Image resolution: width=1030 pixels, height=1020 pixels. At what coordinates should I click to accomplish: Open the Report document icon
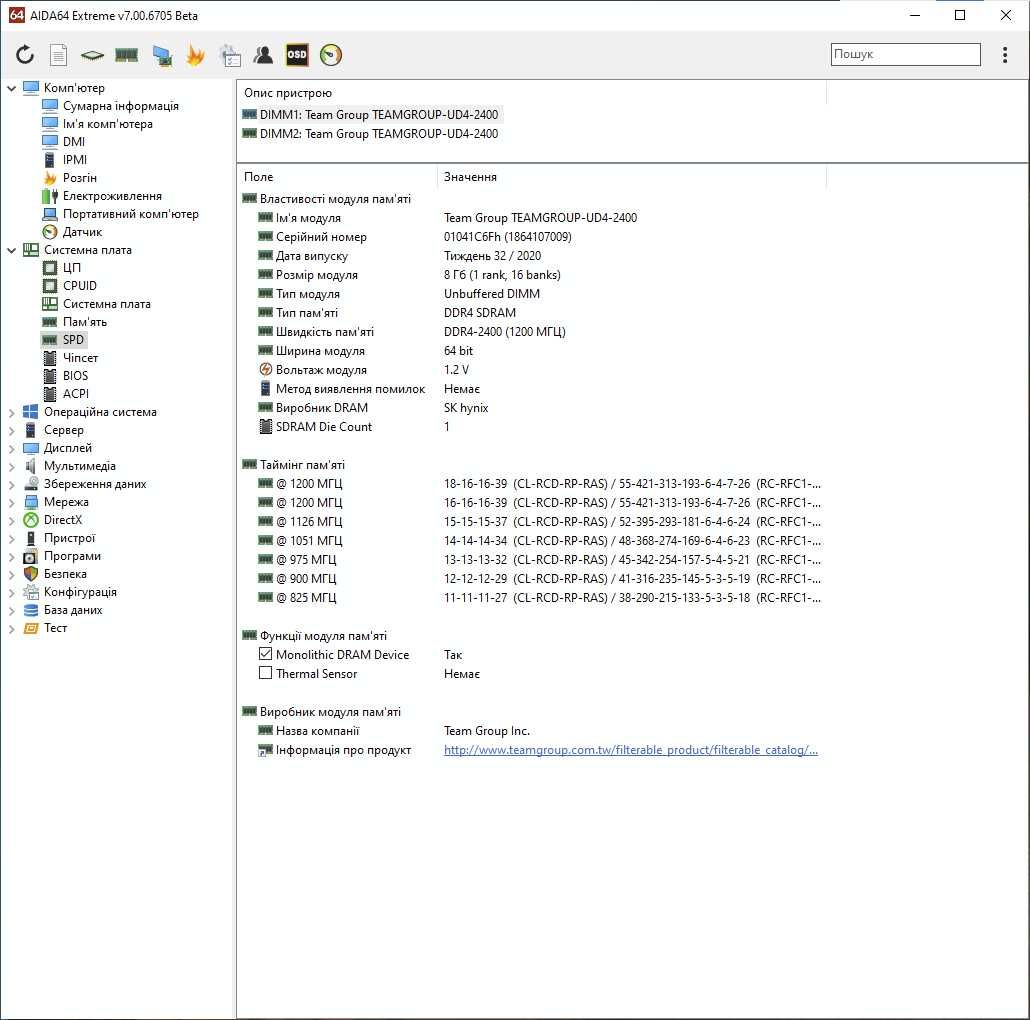[x=58, y=55]
